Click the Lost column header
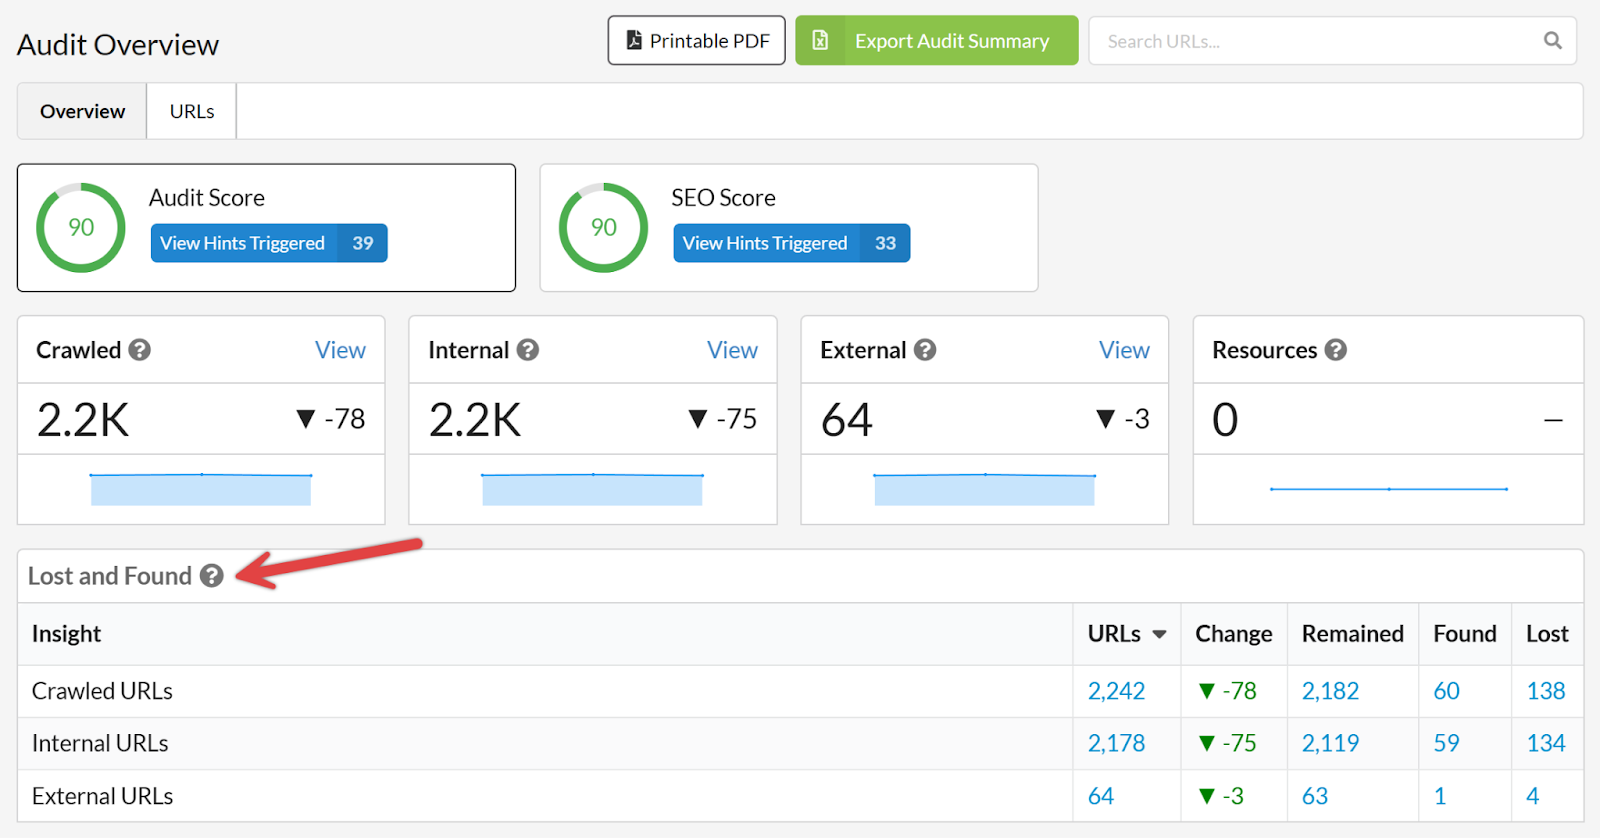Image resolution: width=1600 pixels, height=838 pixels. tap(1547, 634)
